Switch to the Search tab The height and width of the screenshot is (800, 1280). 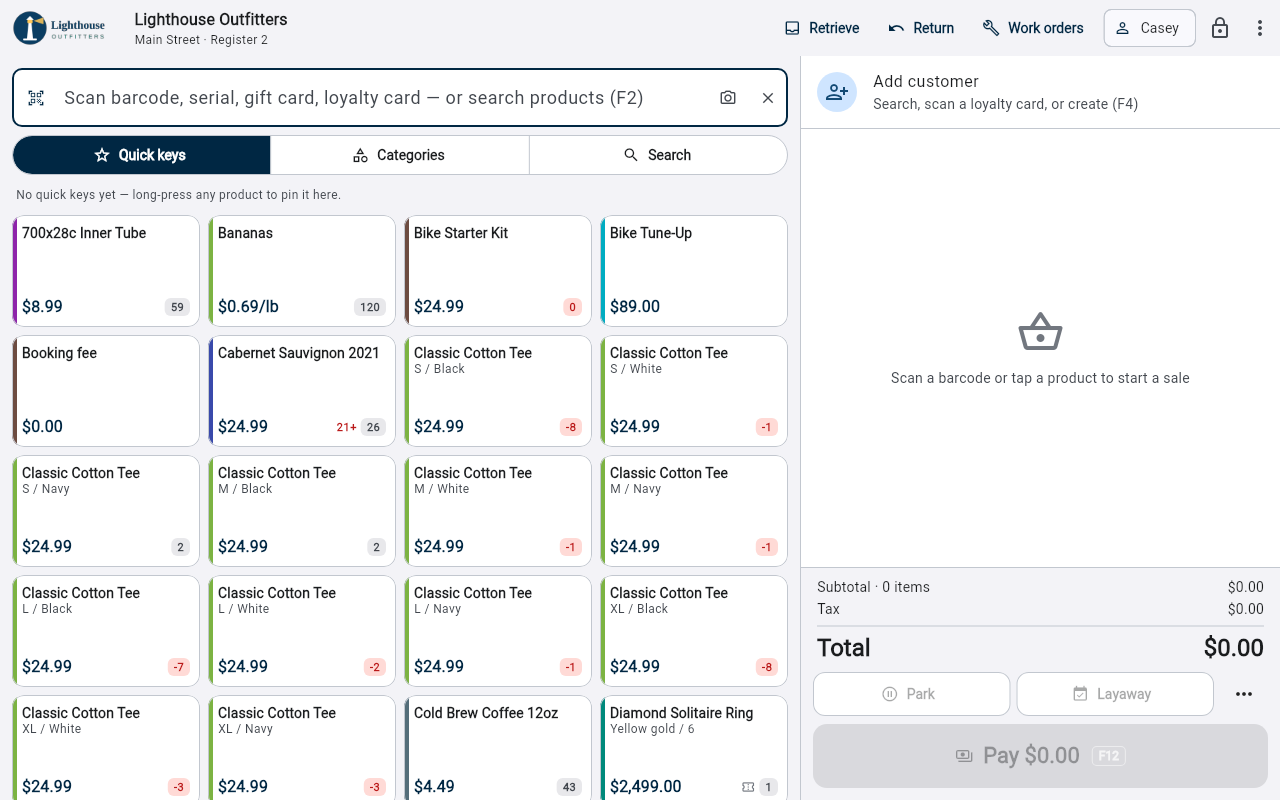pos(658,155)
